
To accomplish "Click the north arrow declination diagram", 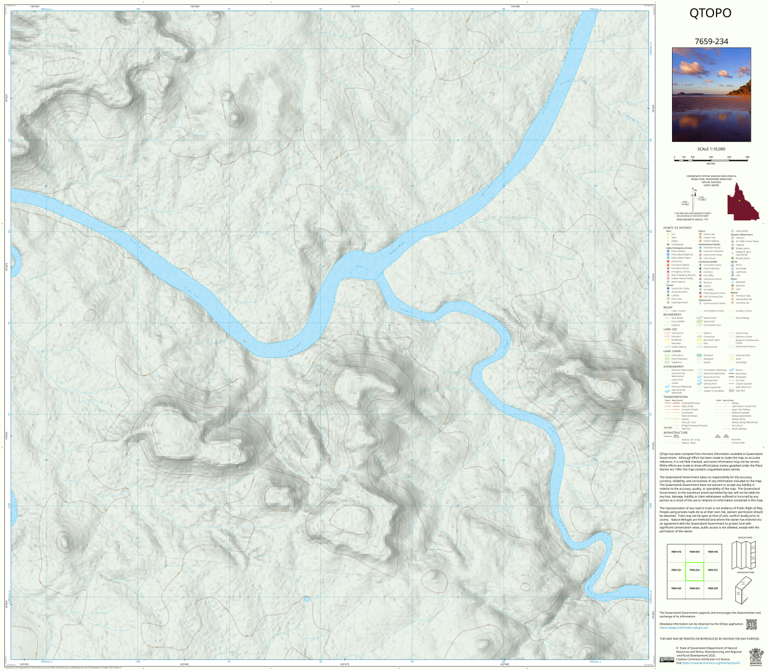I will pyautogui.click(x=694, y=199).
